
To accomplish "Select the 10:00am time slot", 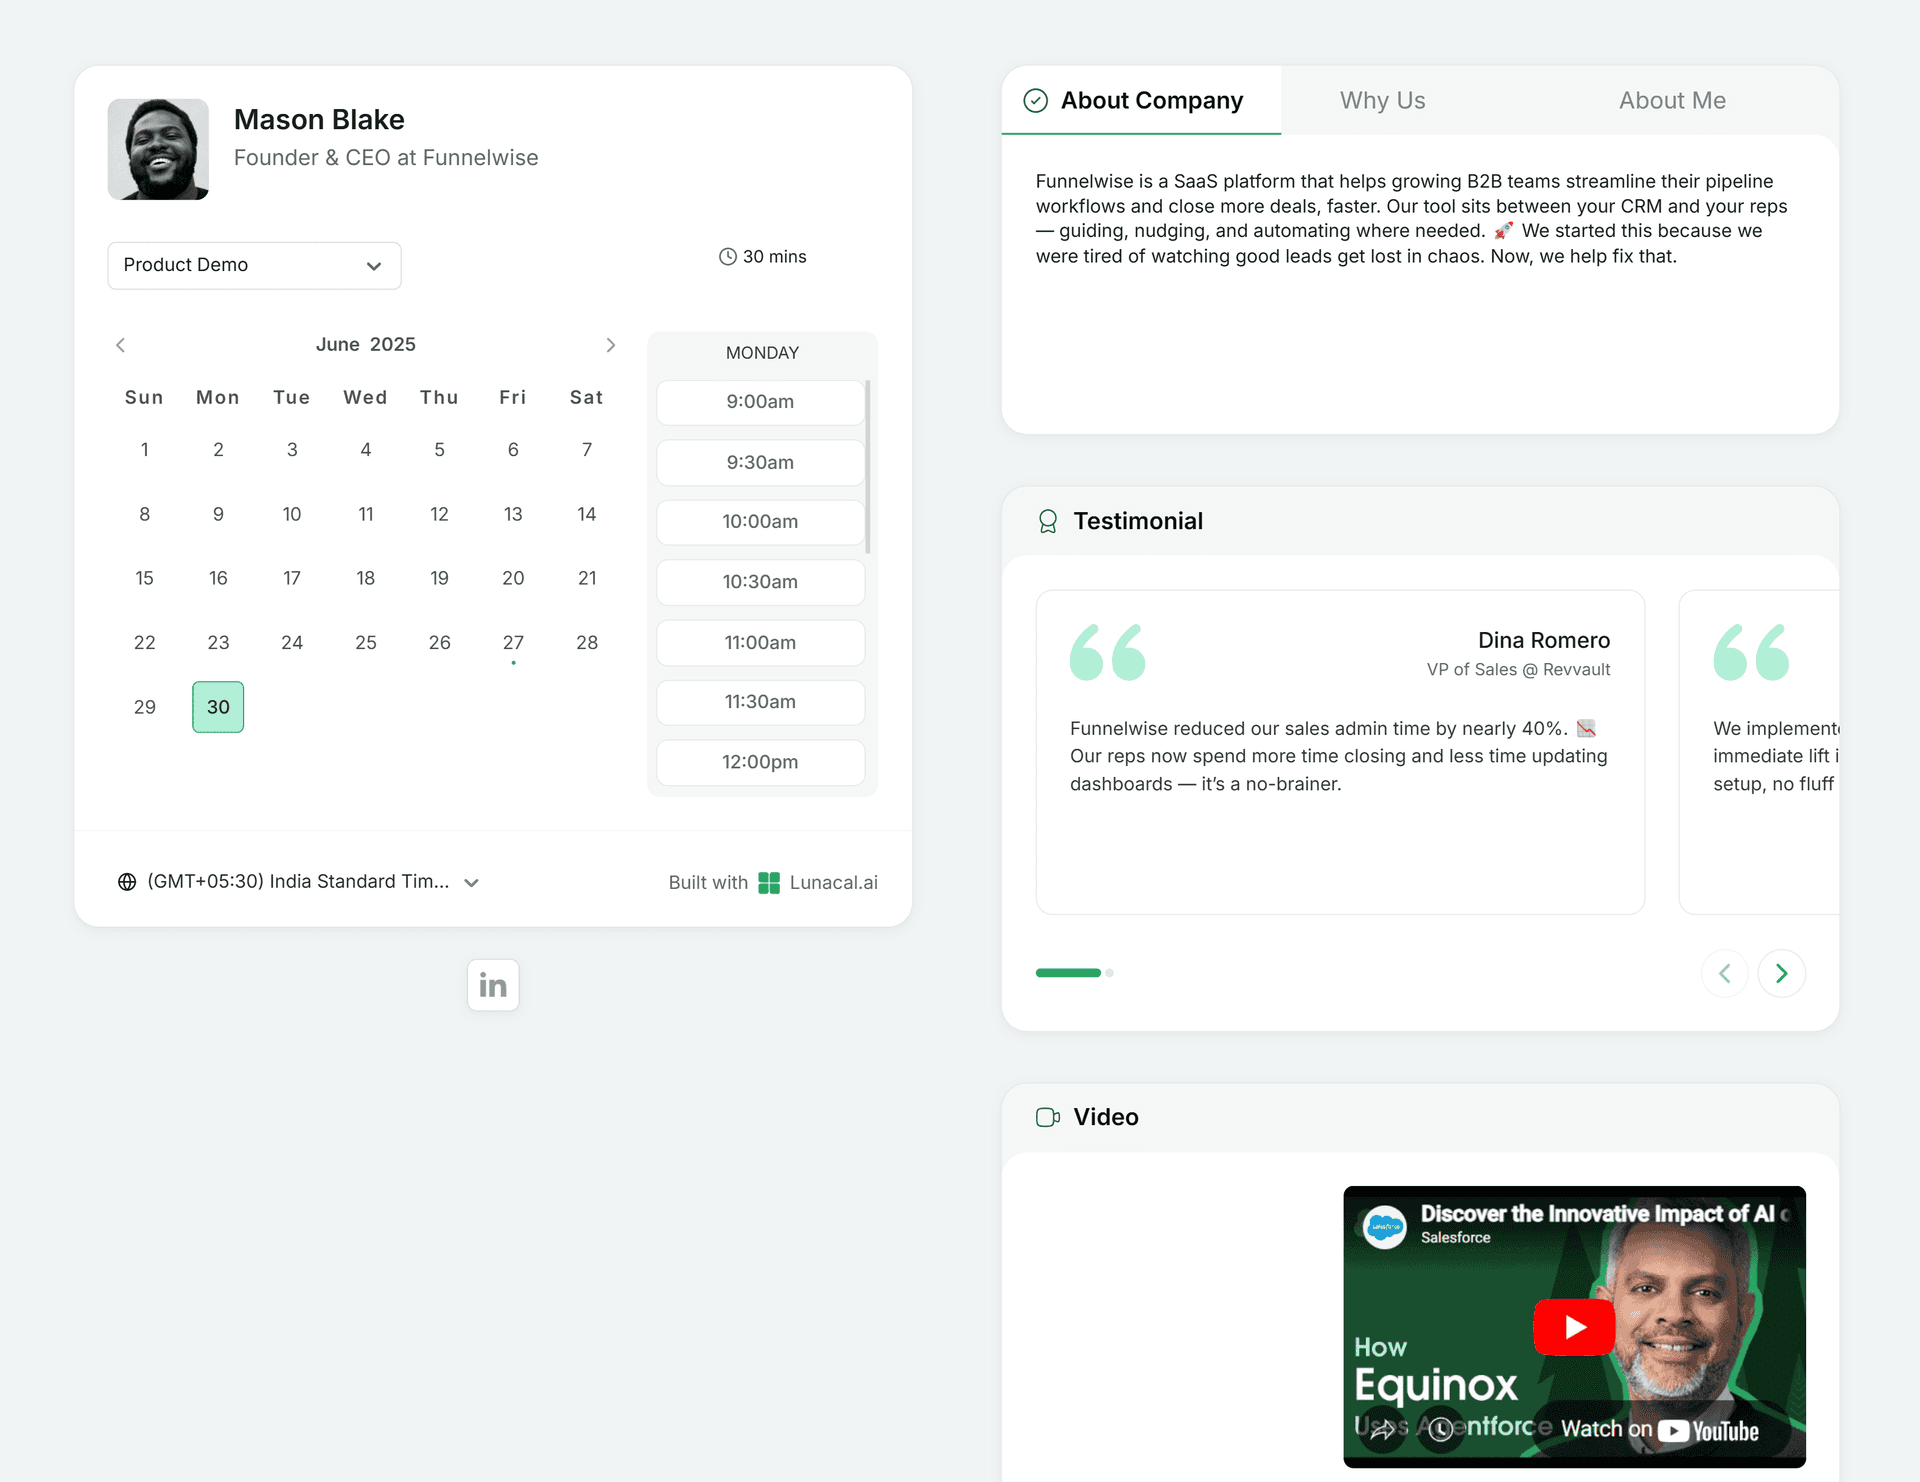I will (761, 522).
